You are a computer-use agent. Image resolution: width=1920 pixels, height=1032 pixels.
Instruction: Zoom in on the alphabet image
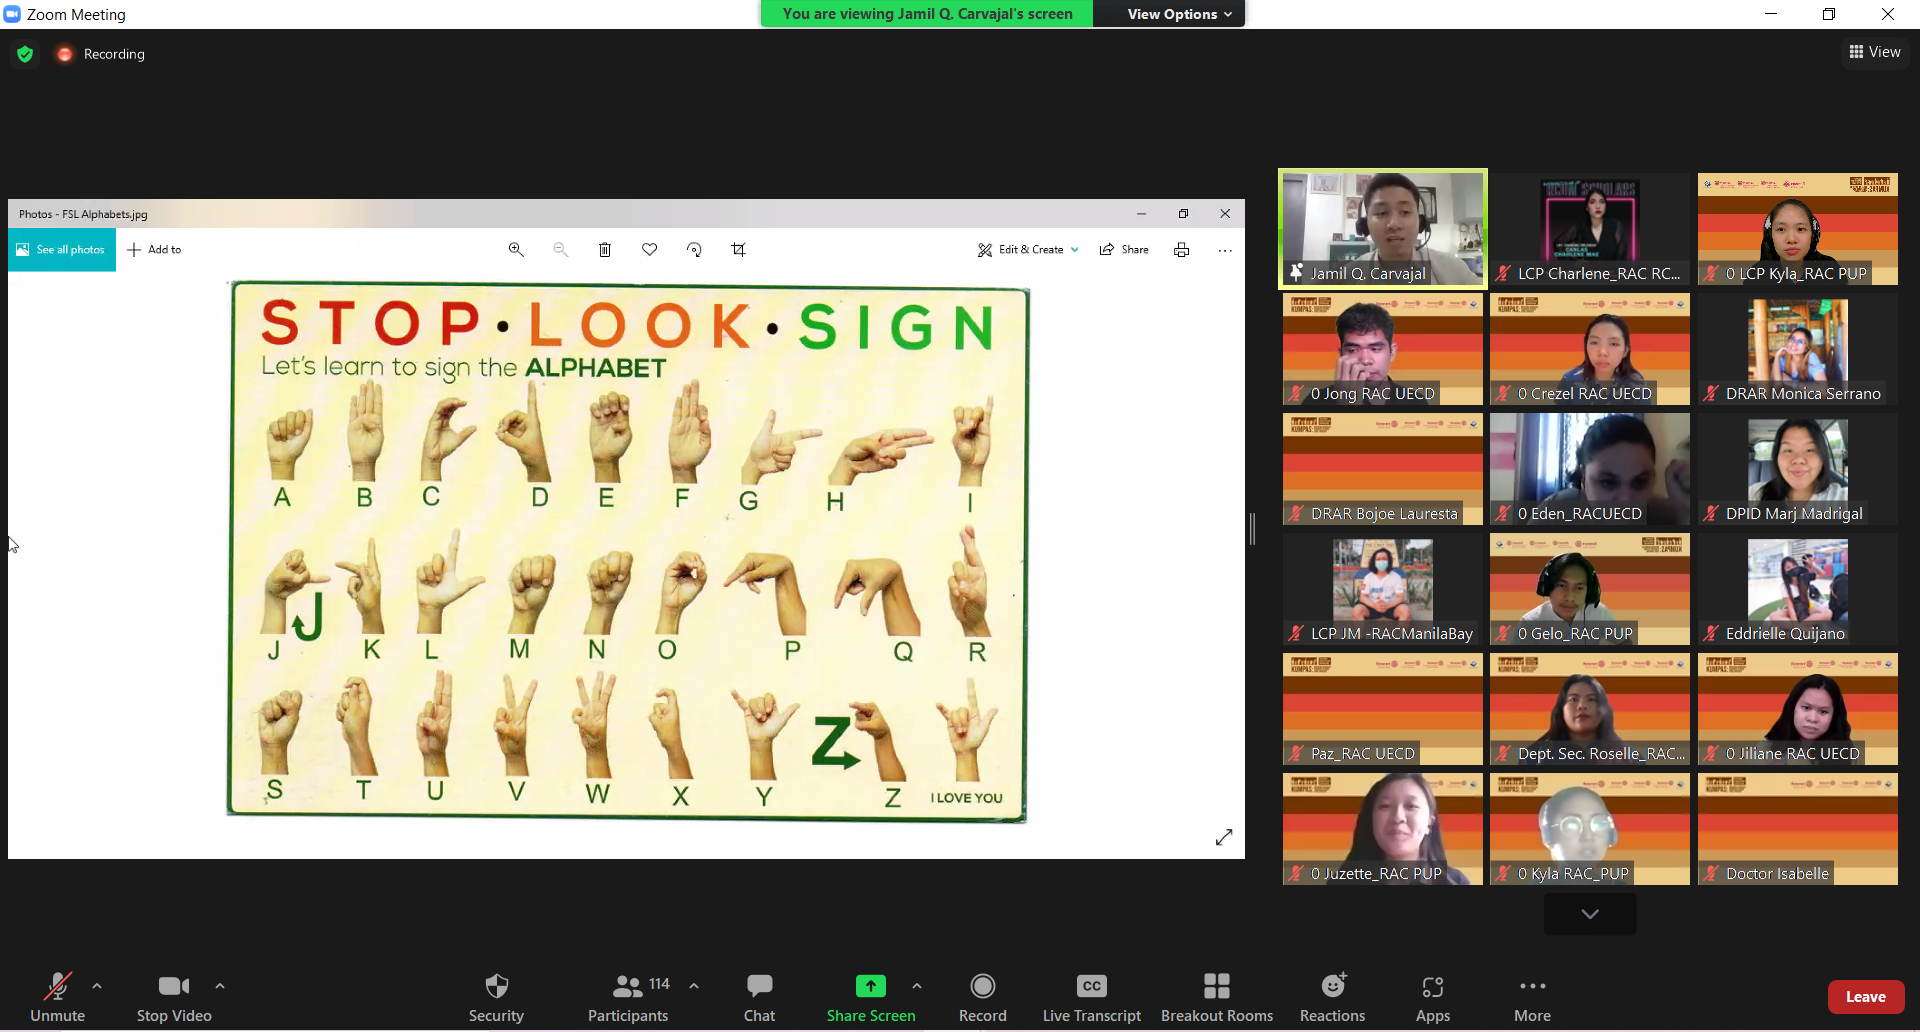pyautogui.click(x=516, y=249)
